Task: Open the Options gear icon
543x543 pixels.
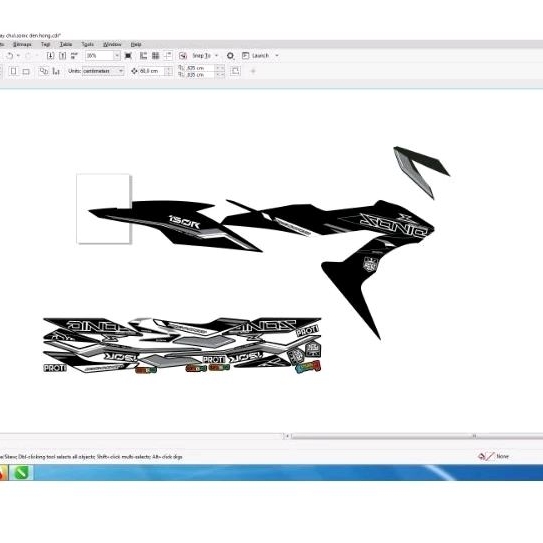Action: point(230,55)
